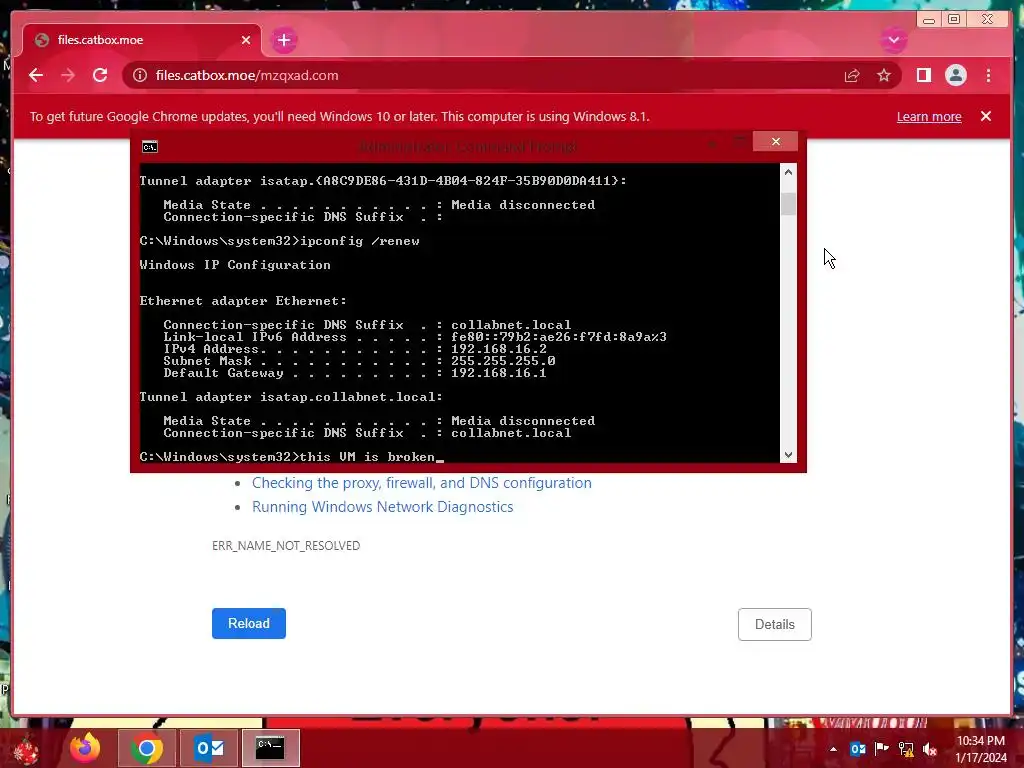Share this page icon in address bar
1024x768 pixels.
(x=852, y=75)
